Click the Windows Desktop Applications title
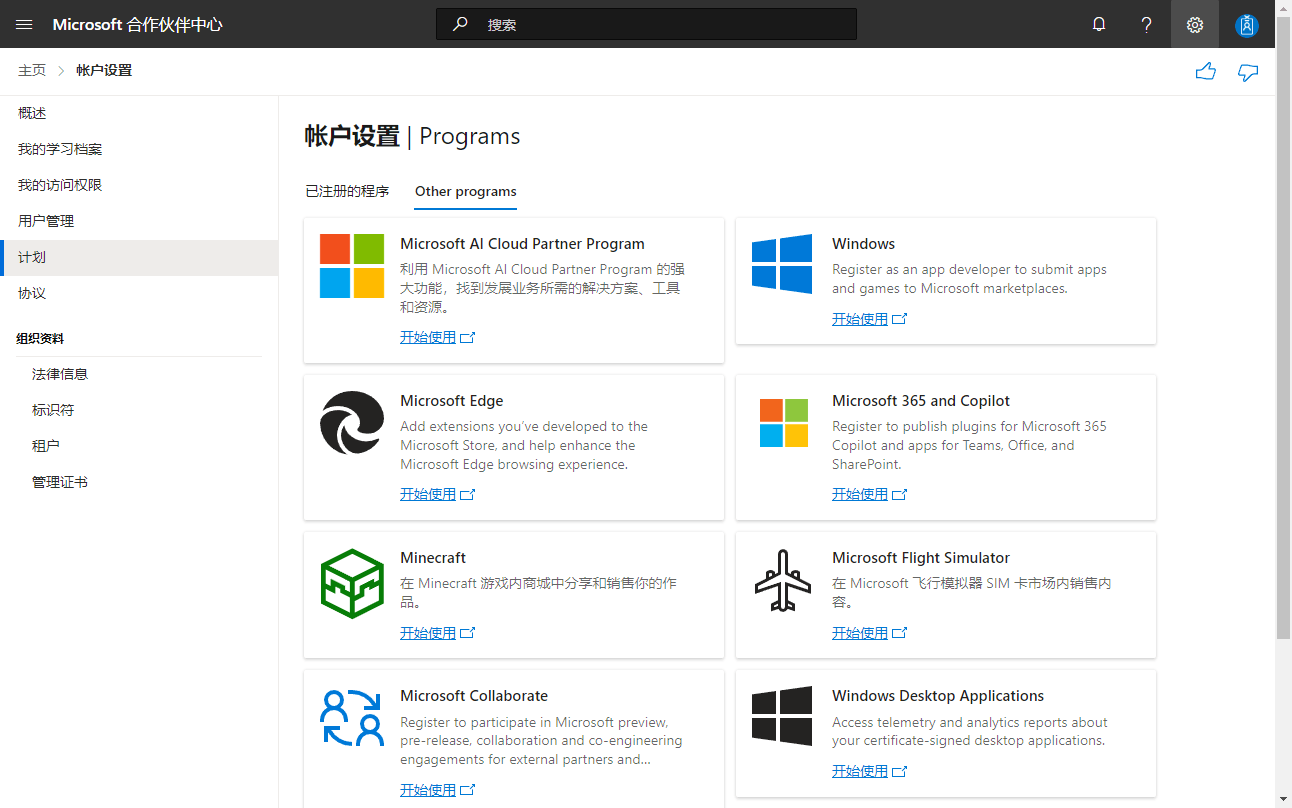 pyautogui.click(x=938, y=696)
